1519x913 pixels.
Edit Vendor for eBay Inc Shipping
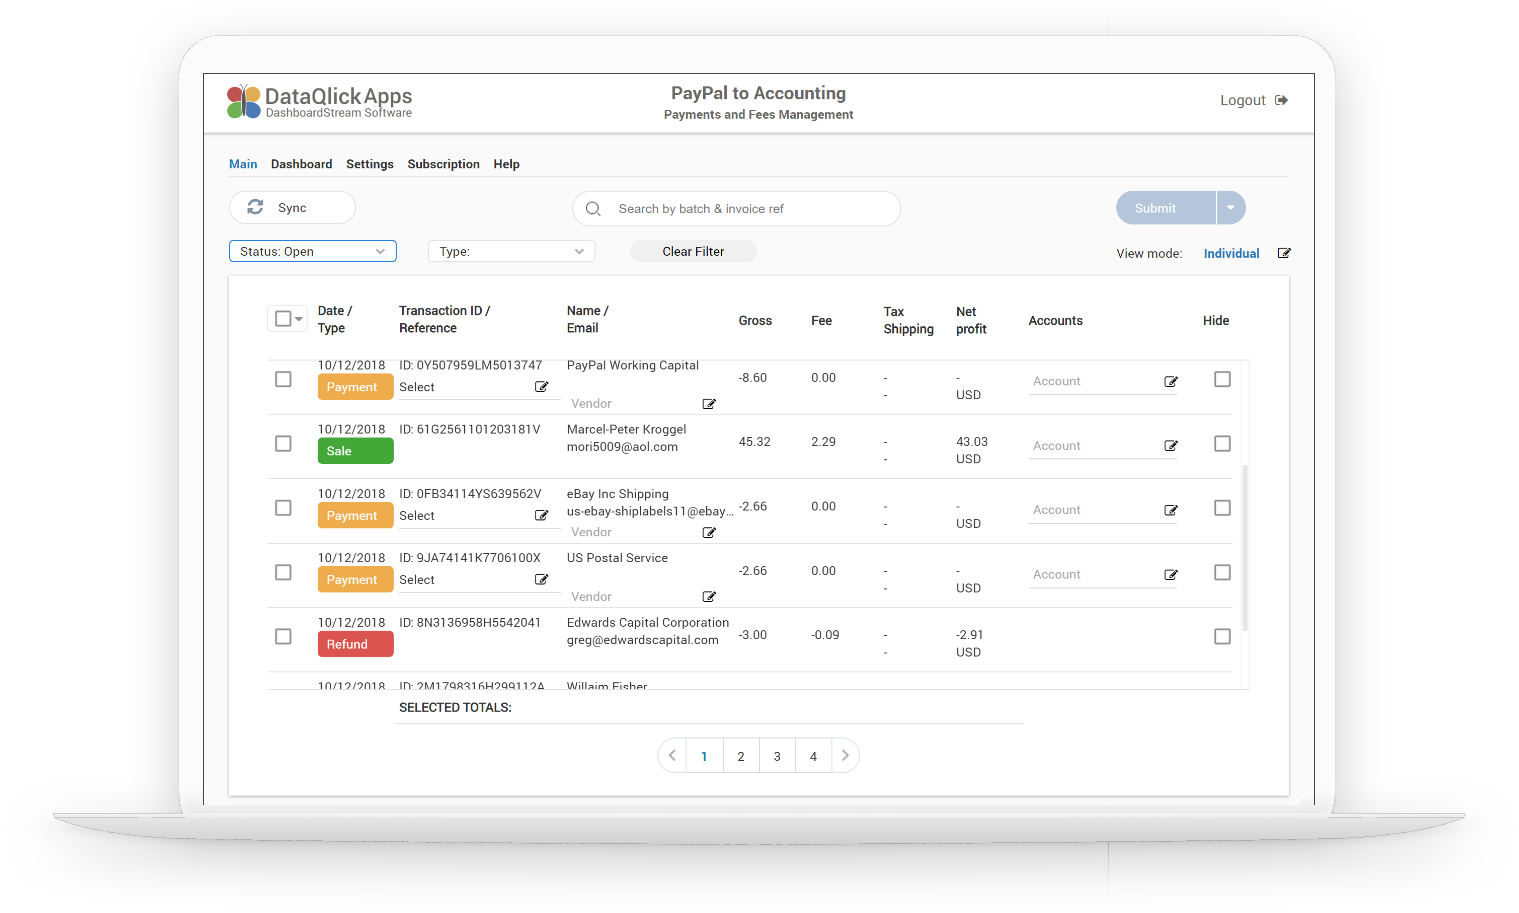point(709,533)
